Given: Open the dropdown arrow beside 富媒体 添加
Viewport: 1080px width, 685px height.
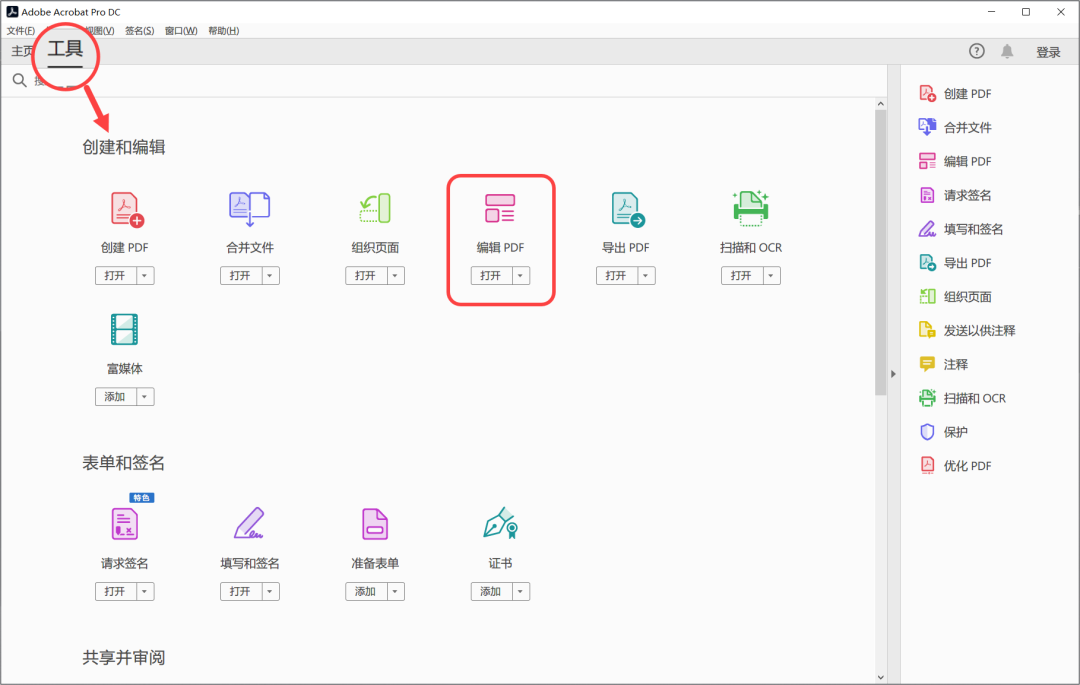Looking at the screenshot, I should tap(145, 397).
